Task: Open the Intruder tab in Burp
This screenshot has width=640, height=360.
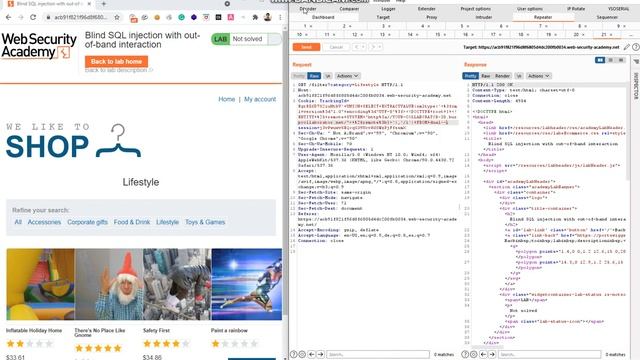Action: click(484, 17)
